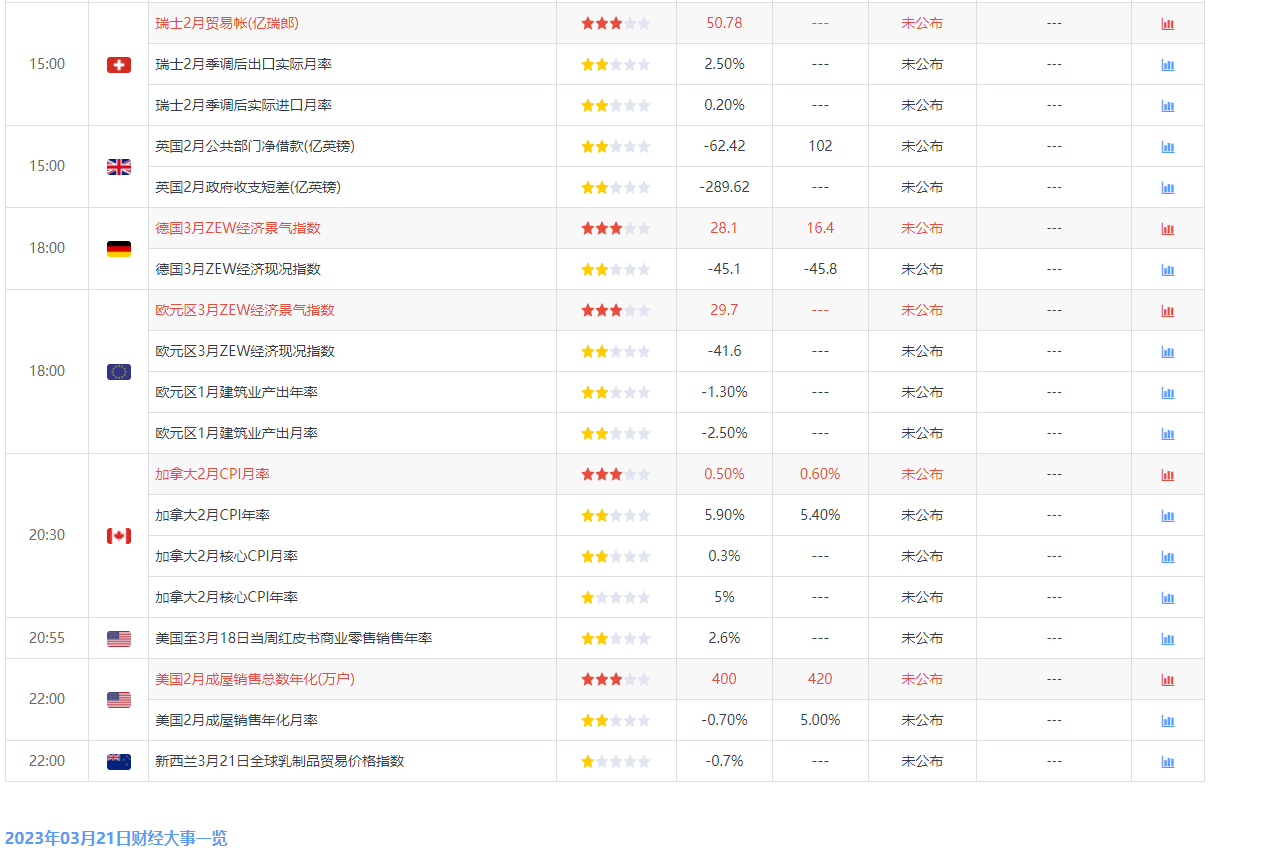Open 2023年03月21日财经大事一览 heading link
Screen dimensions: 1279x855
(116, 838)
